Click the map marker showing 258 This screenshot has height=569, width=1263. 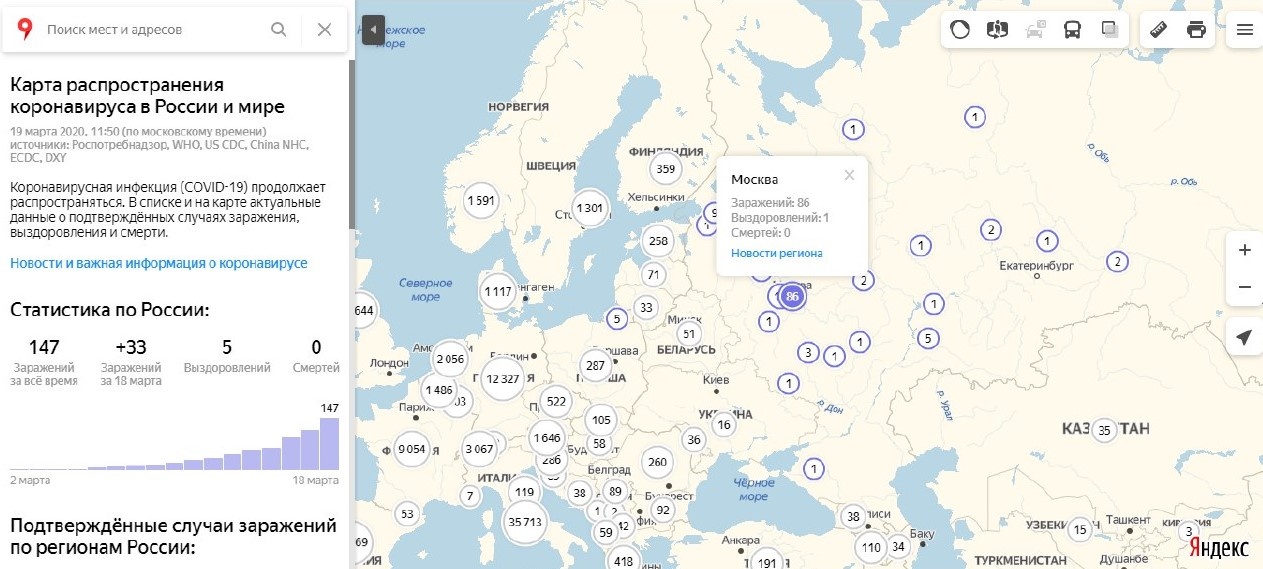tap(658, 241)
